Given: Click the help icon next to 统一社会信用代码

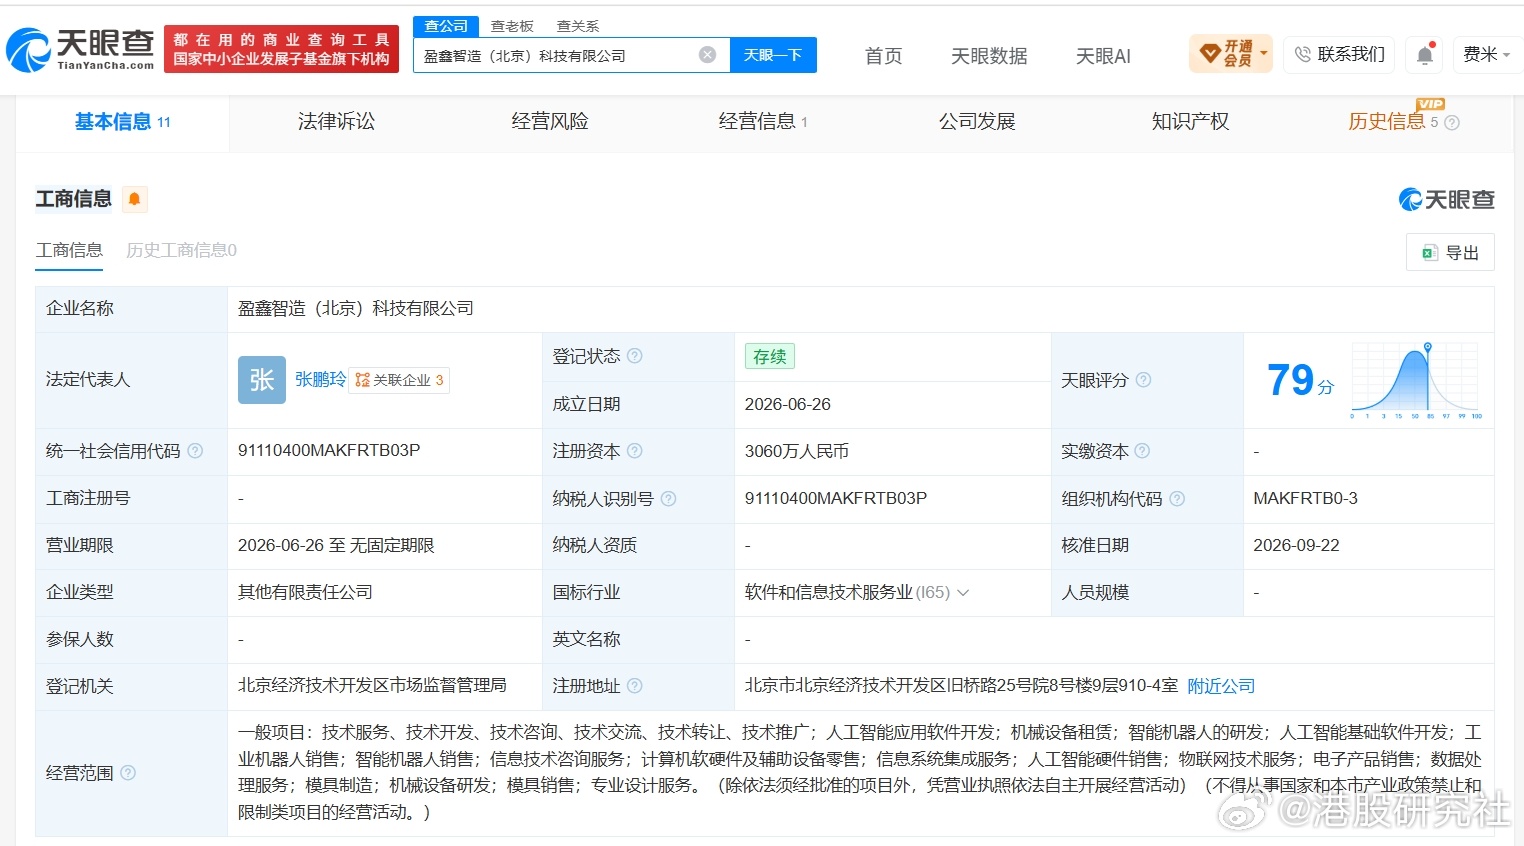Looking at the screenshot, I should (x=195, y=451).
